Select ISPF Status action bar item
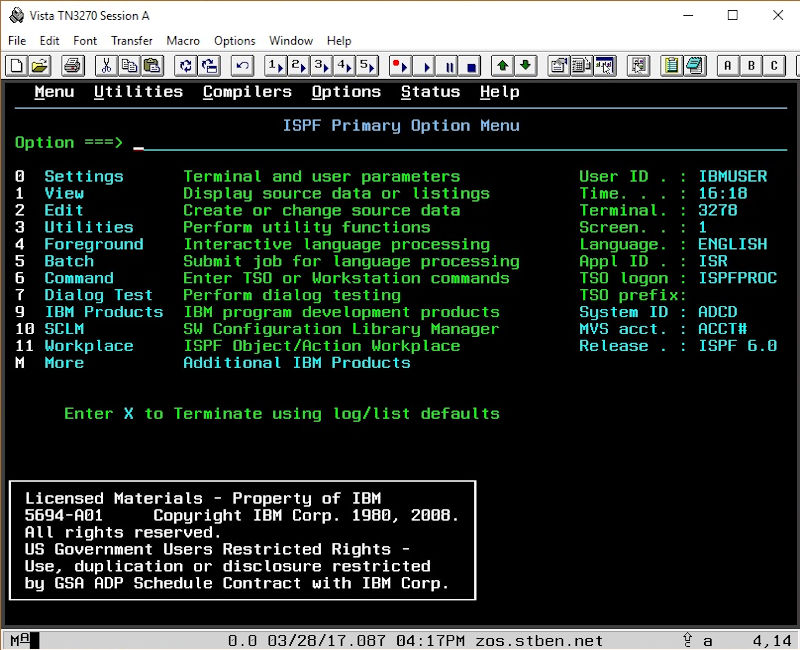The image size is (800, 650). 430,92
